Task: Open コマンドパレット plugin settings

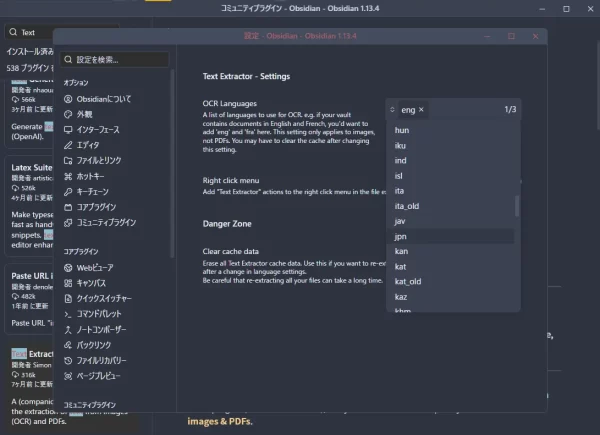Action: pyautogui.click(x=93, y=314)
